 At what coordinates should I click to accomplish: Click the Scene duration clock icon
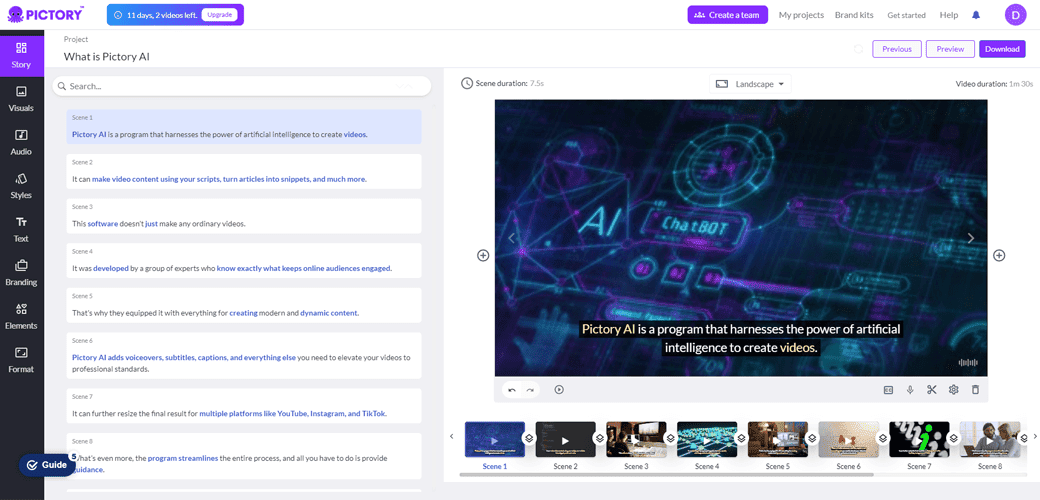467,84
